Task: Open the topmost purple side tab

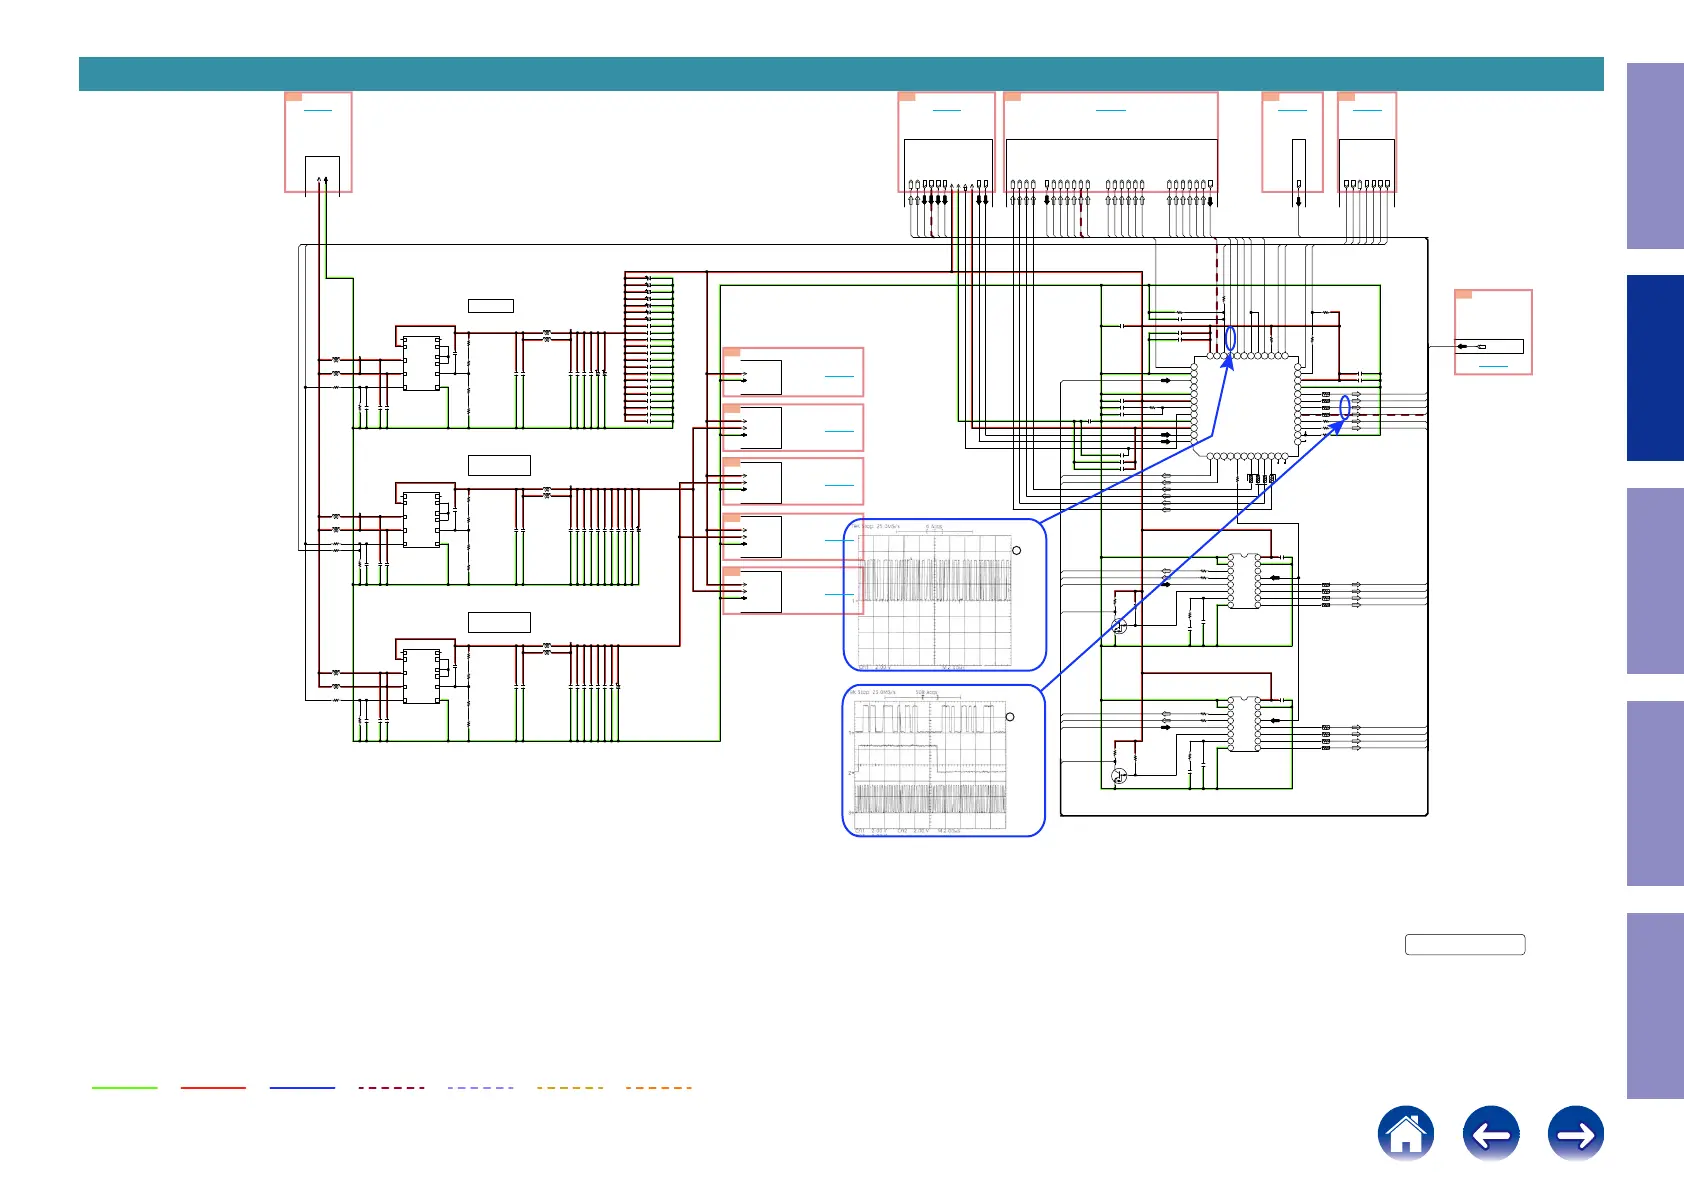Action: pos(1655,156)
